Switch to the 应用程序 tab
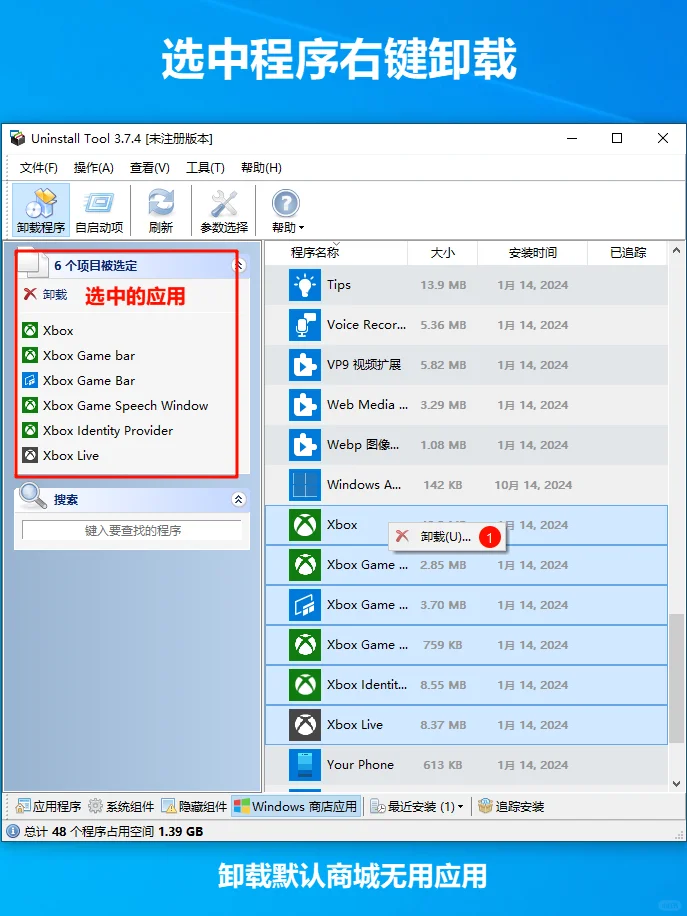The width and height of the screenshot is (687, 916). click(48, 806)
